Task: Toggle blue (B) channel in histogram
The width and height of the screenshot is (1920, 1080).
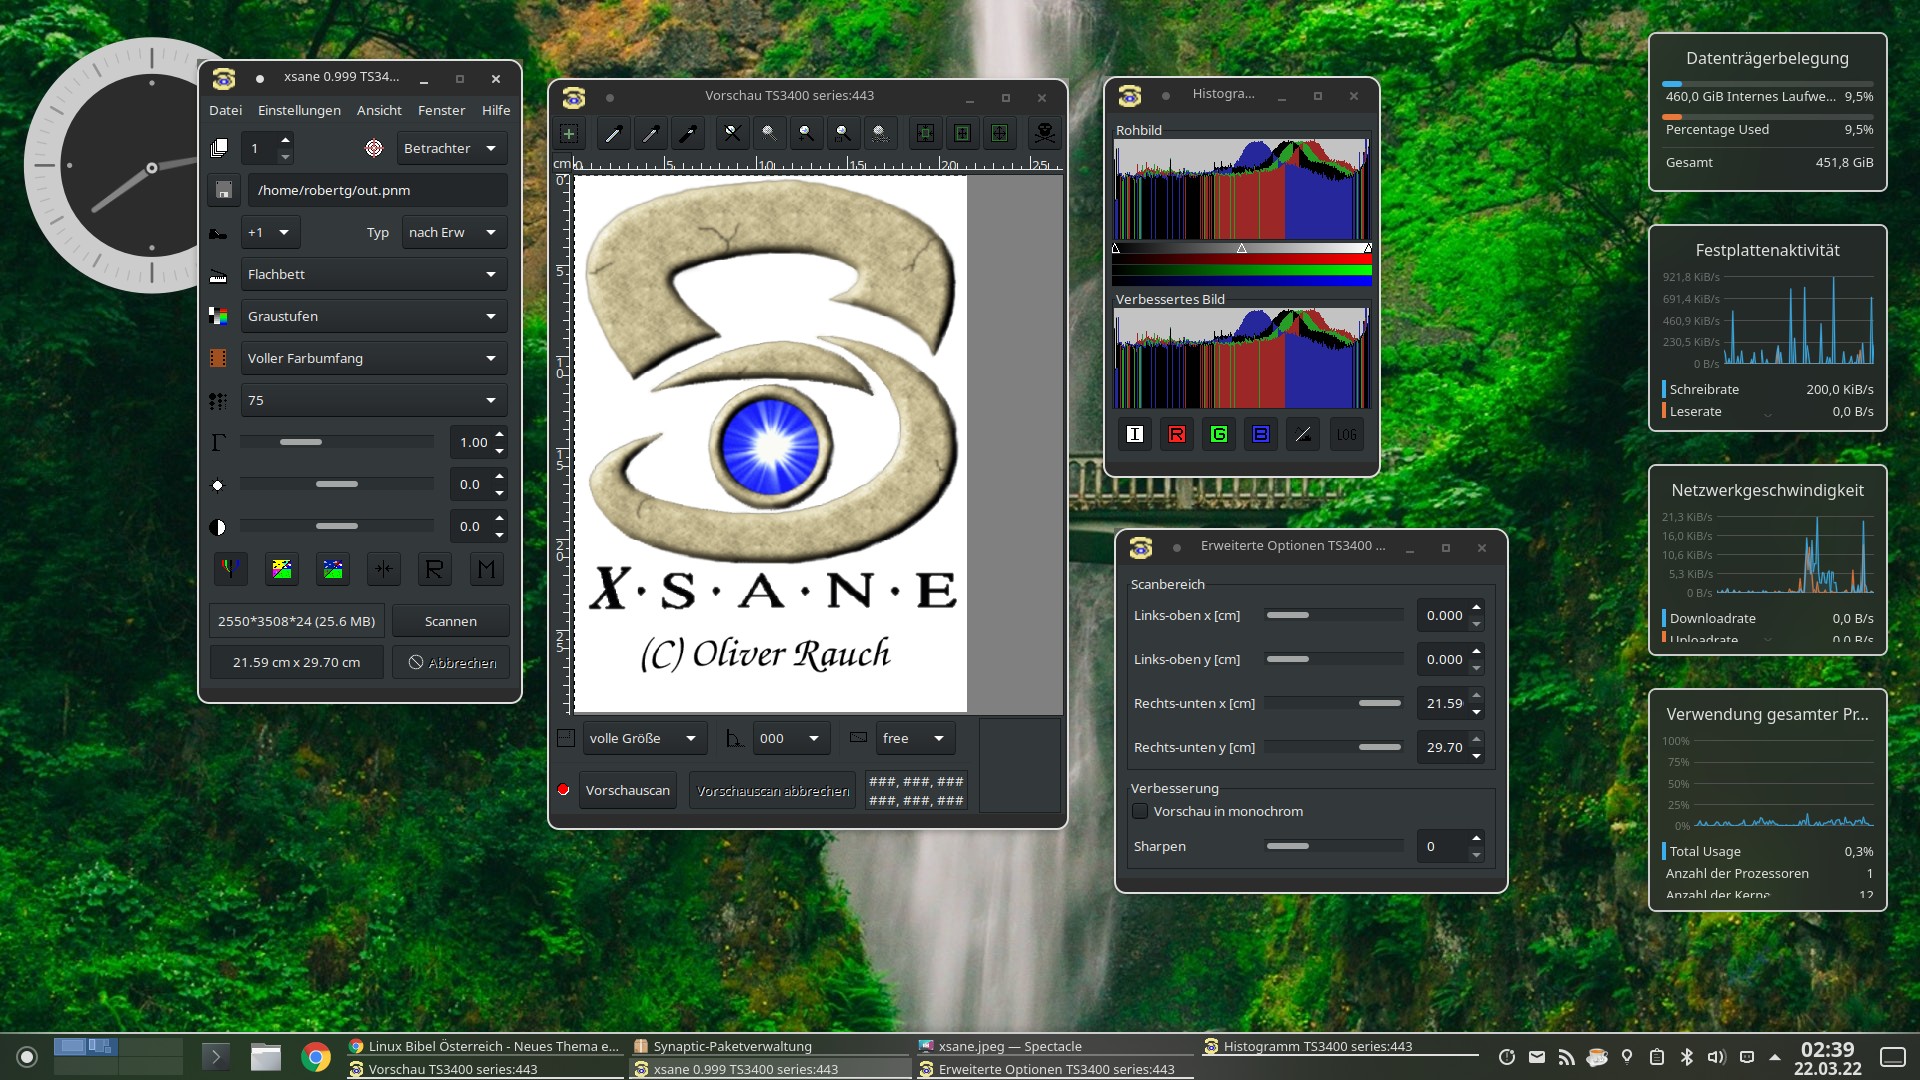Action: tap(1261, 434)
